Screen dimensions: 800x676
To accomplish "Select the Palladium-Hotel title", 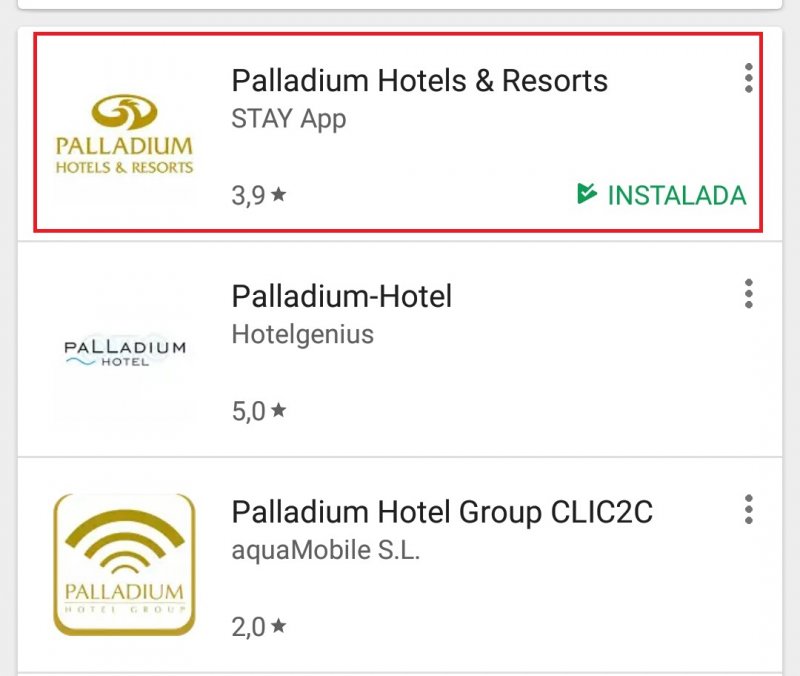I will (342, 296).
